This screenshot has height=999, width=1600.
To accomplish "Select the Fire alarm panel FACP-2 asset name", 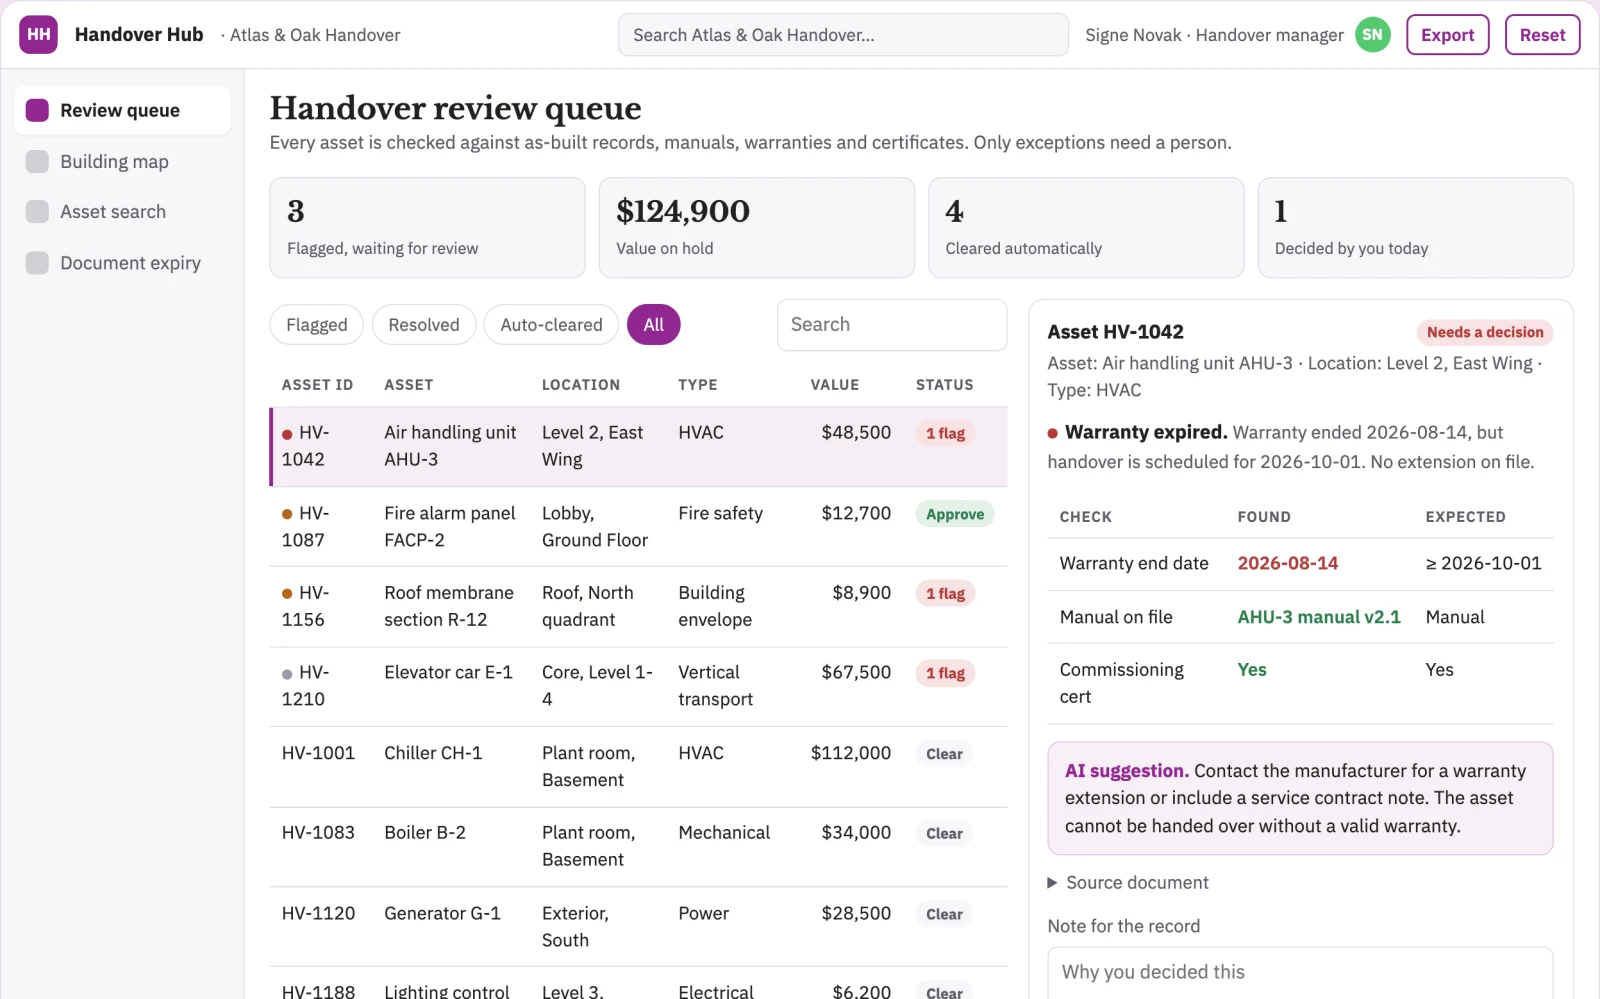I will [450, 527].
